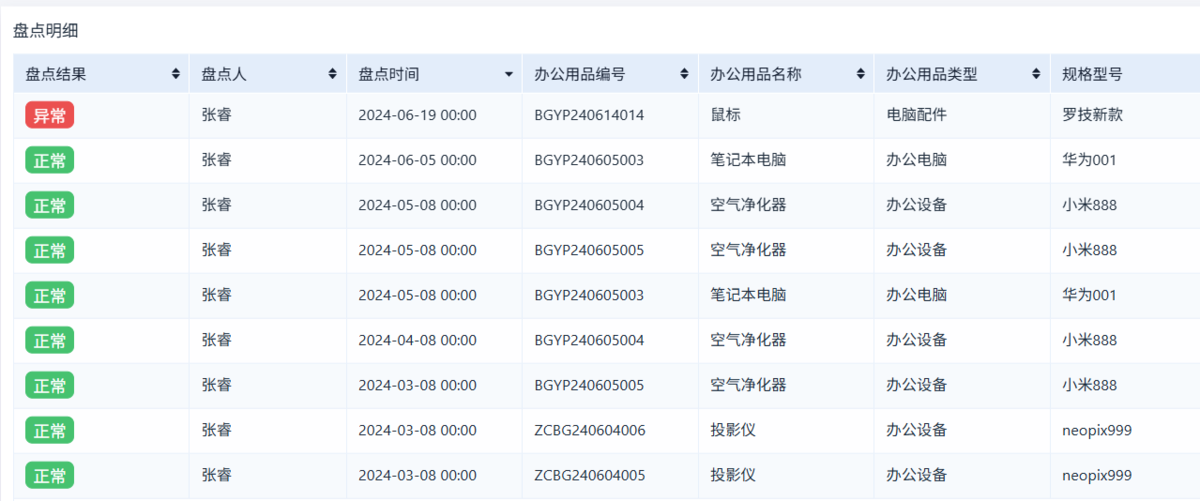Sort by 办公用品编号 arrow icon
The height and width of the screenshot is (501, 1200).
[x=684, y=74]
